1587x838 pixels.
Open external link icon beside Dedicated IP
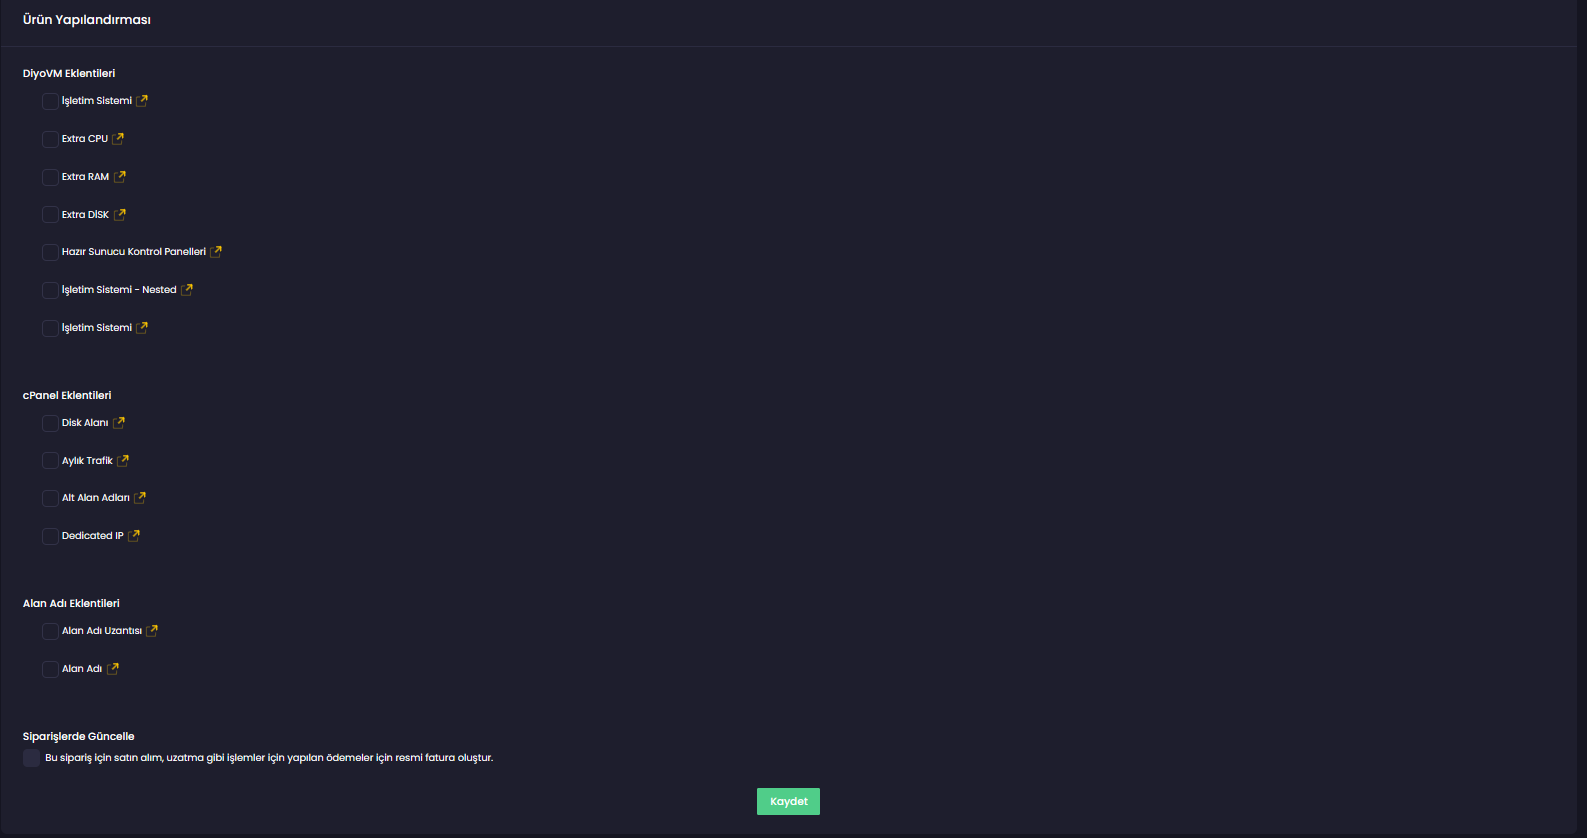(x=134, y=536)
